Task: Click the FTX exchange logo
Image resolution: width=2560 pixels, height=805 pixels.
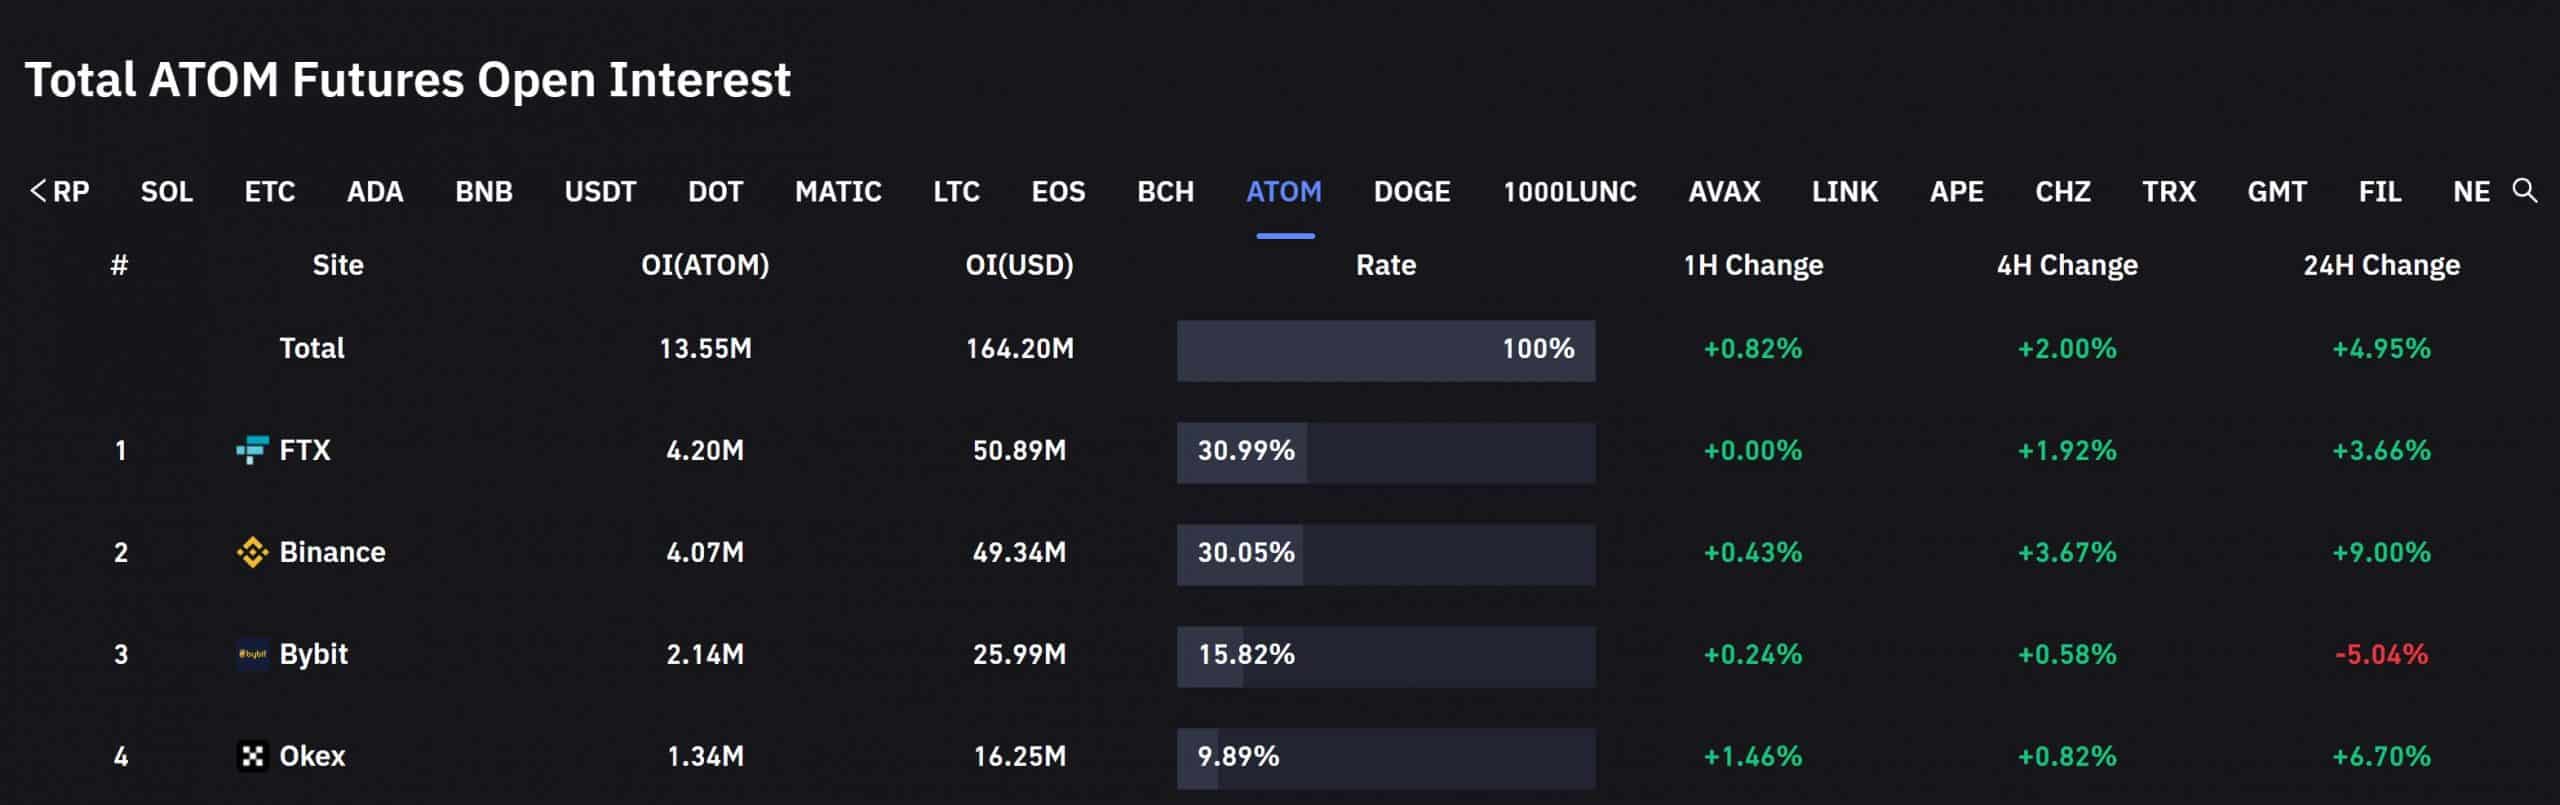Action: tap(250, 451)
